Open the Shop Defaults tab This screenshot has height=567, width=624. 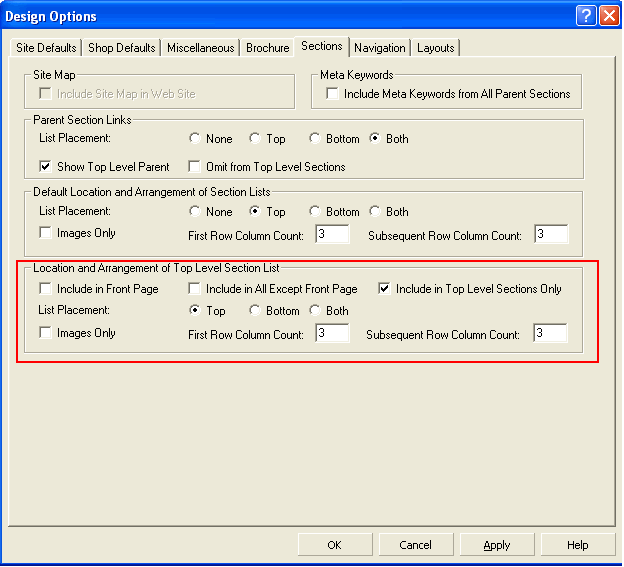coord(122,48)
